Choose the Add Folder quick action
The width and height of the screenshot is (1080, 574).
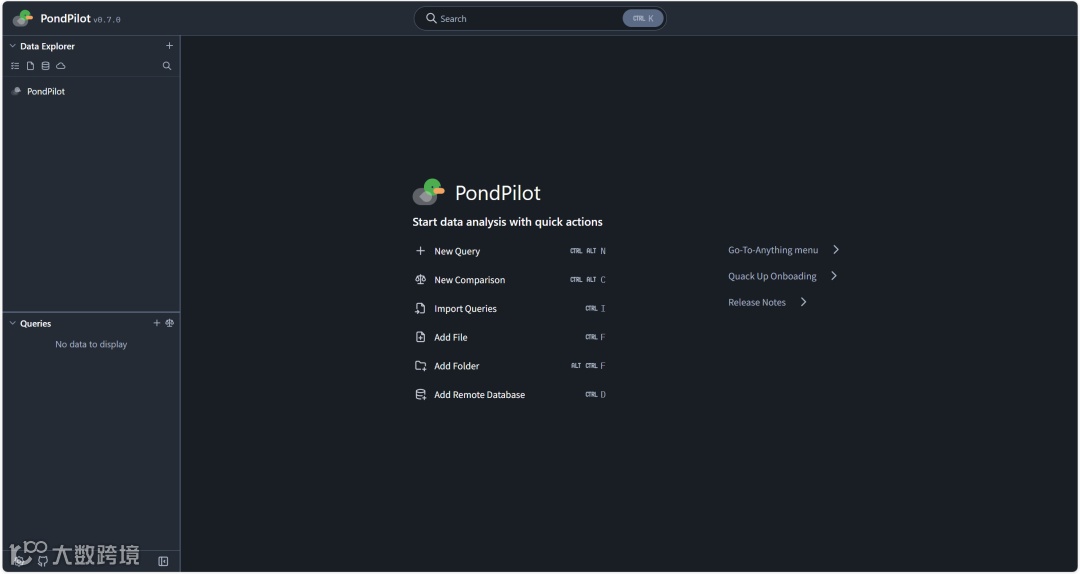(510, 366)
